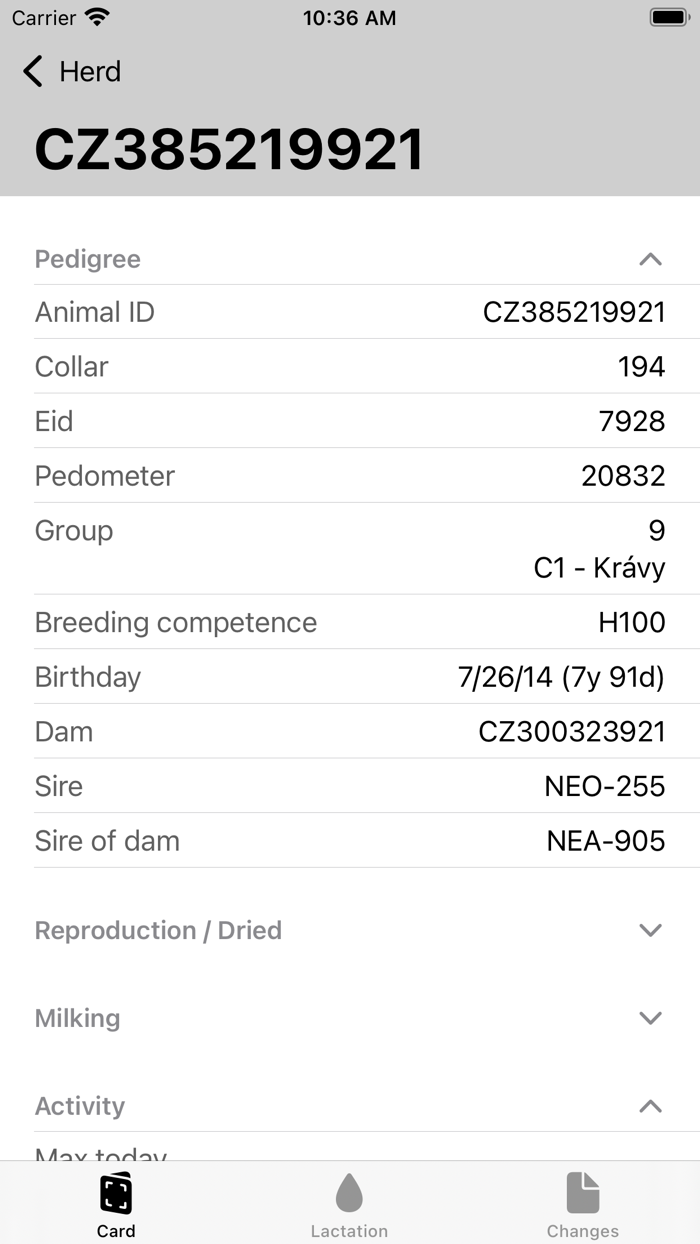Tap the Pedometer value 20832
700x1244 pixels.
coord(623,476)
